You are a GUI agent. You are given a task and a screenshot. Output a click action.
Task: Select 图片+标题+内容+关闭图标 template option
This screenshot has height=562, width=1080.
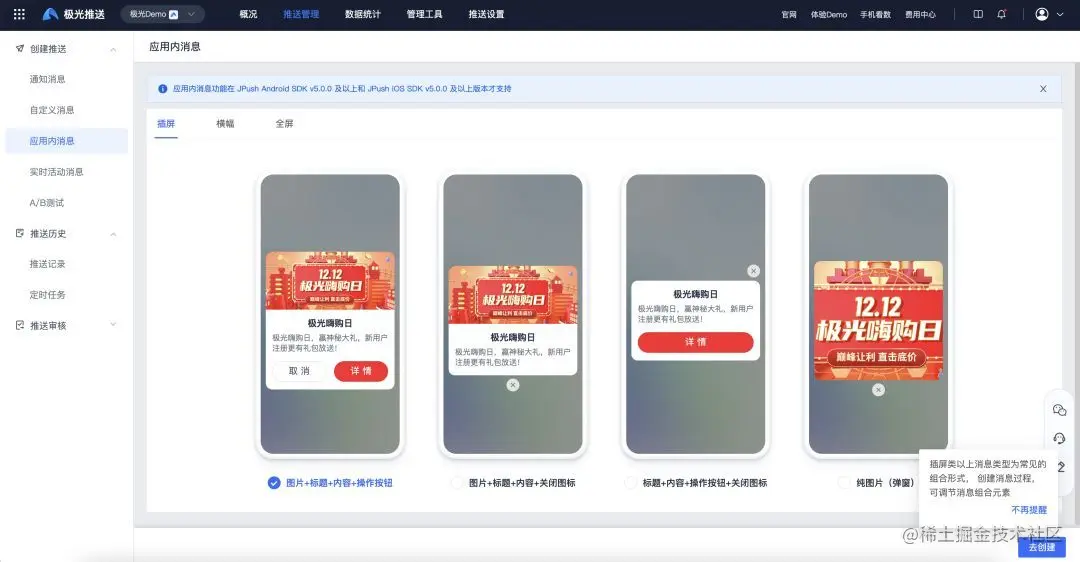tap(513, 483)
